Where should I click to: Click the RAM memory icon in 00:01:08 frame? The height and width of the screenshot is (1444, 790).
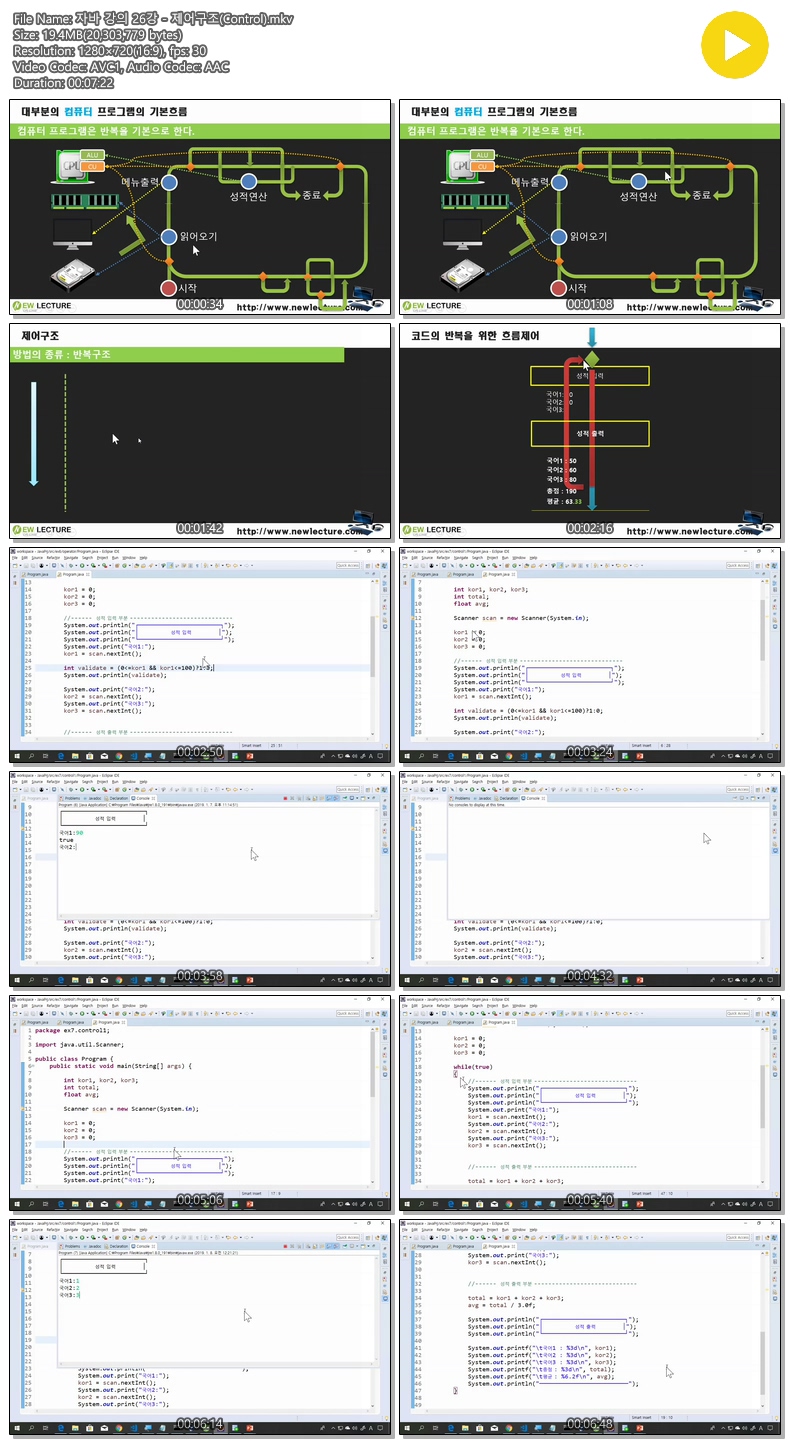click(x=475, y=199)
